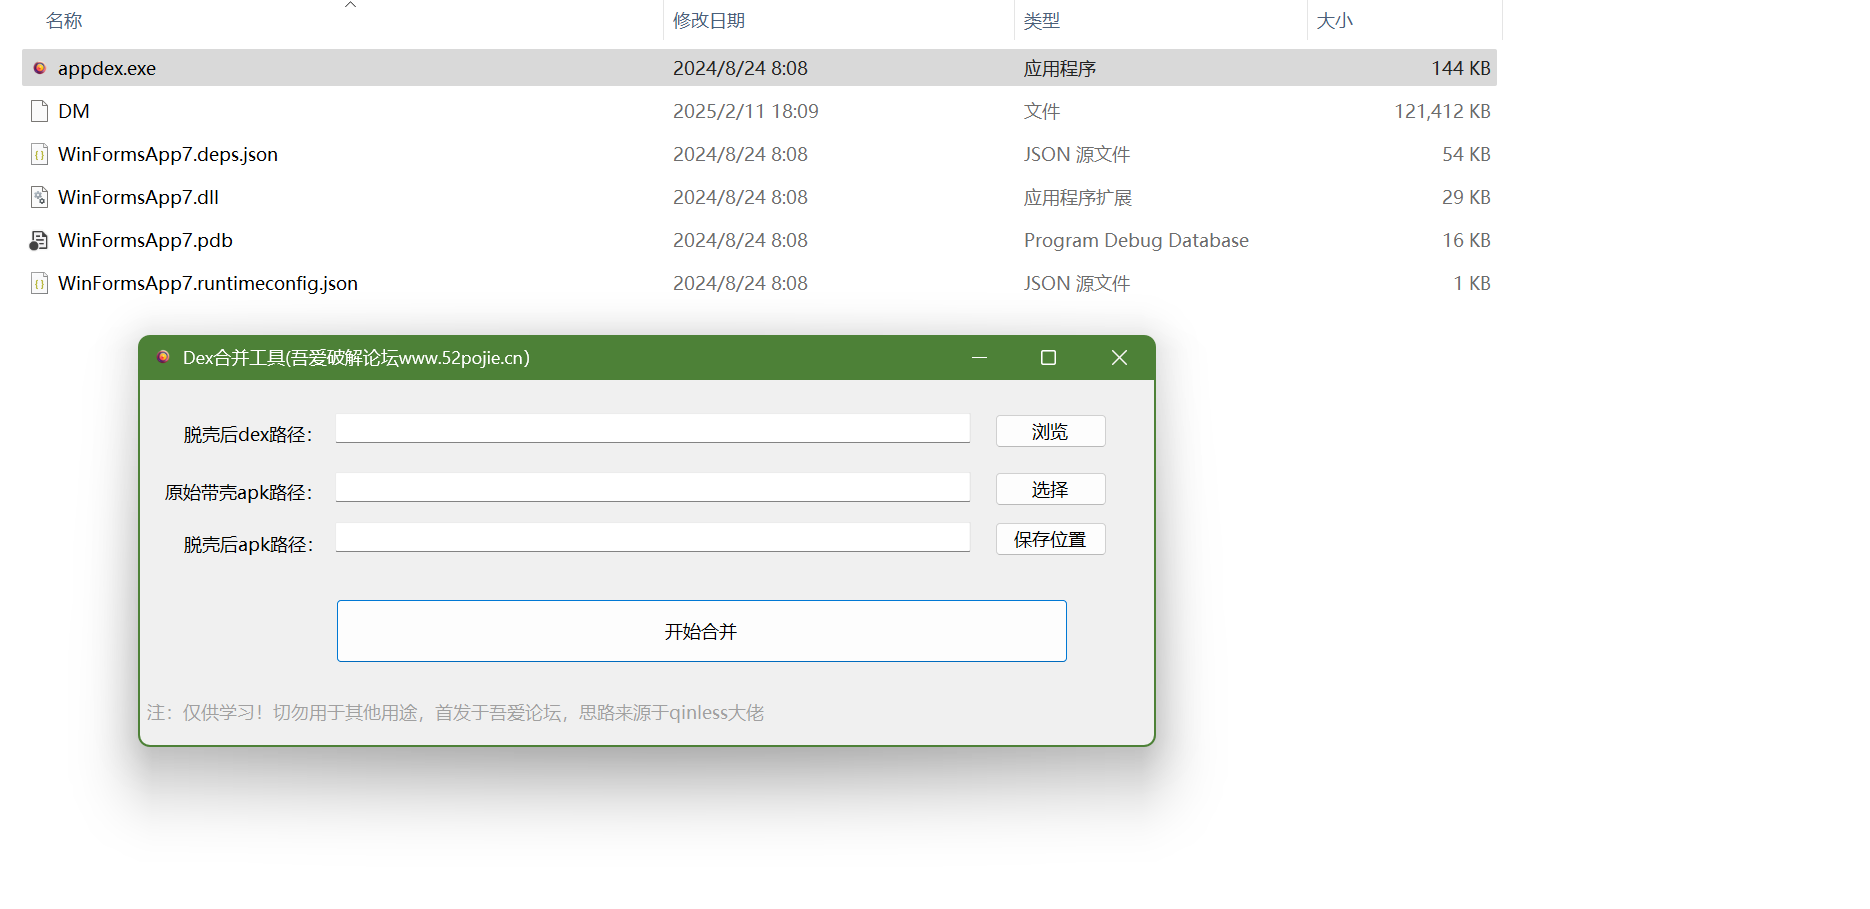Image resolution: width=1870 pixels, height=909 pixels.
Task: Click the appdex.exe file icon
Action: 40,68
